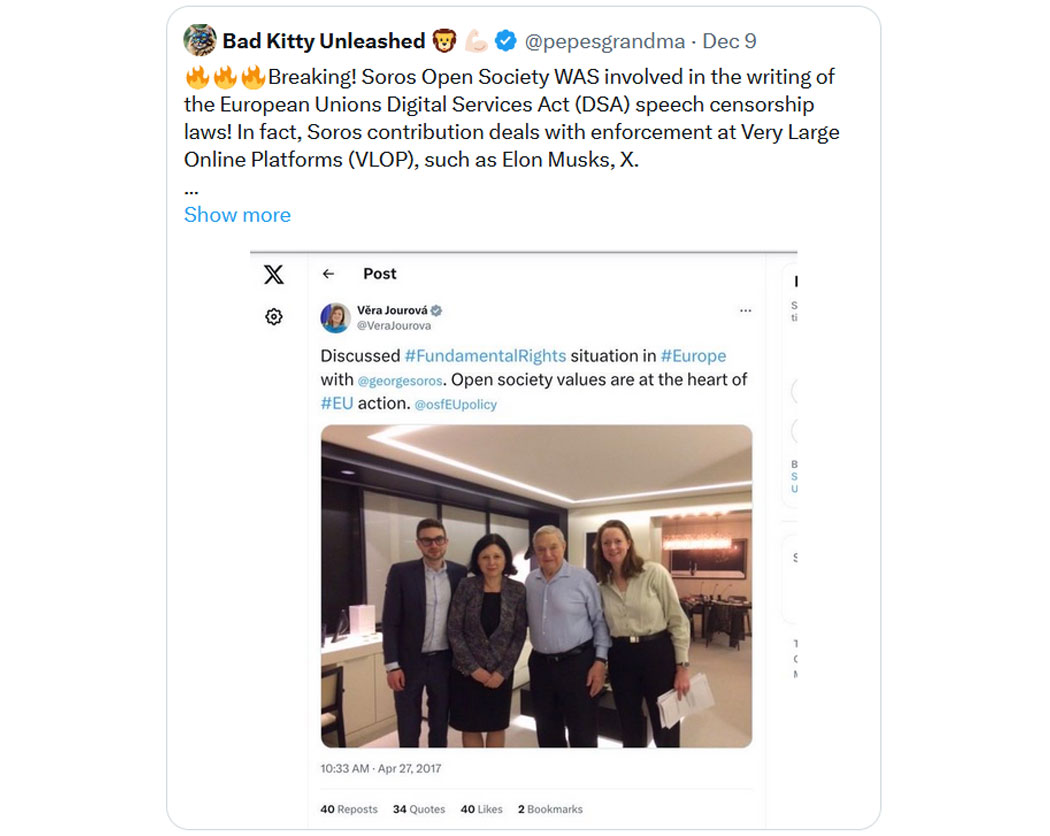Open the settings gear icon
Image resolution: width=1050 pixels, height=836 pixels.
[273, 317]
